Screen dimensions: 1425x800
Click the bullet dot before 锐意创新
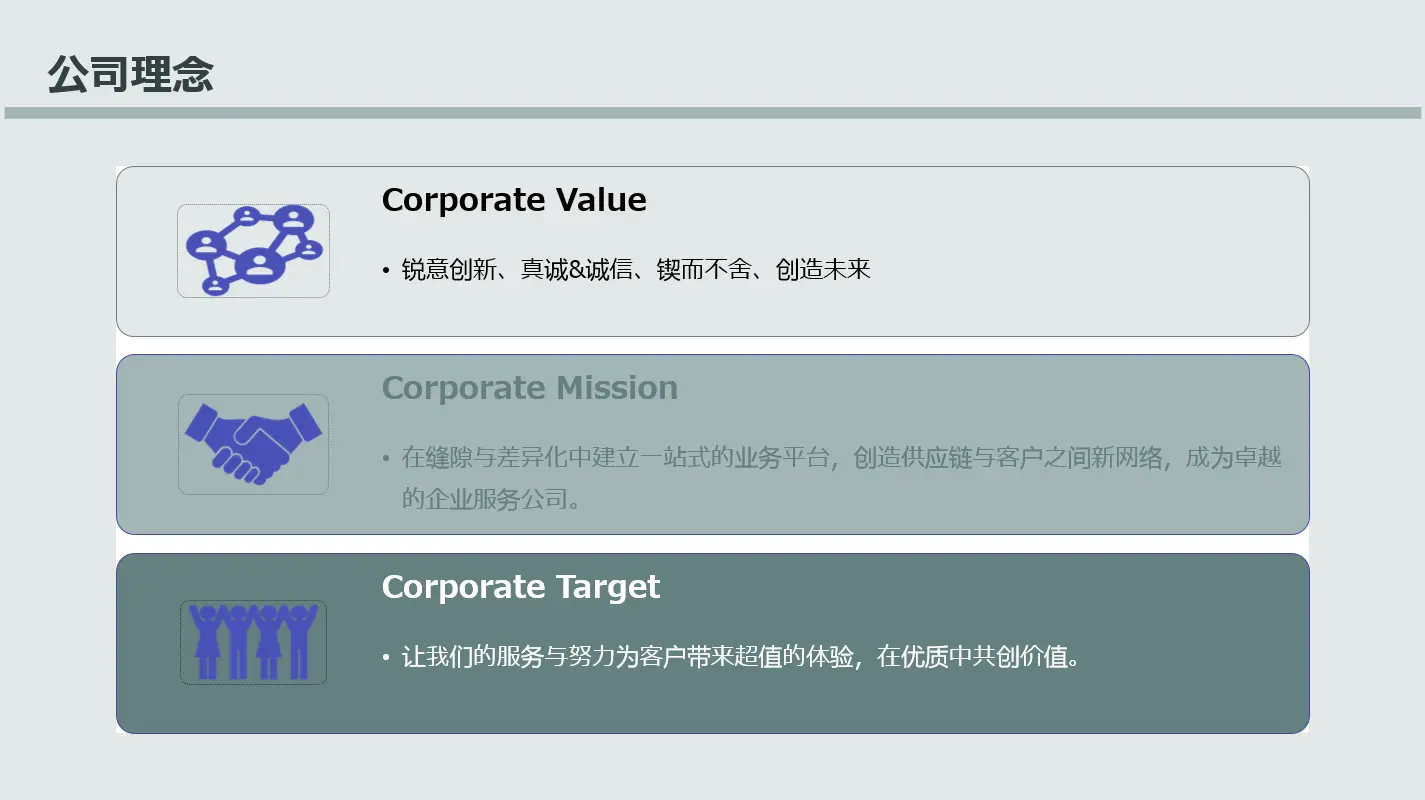pyautogui.click(x=386, y=271)
